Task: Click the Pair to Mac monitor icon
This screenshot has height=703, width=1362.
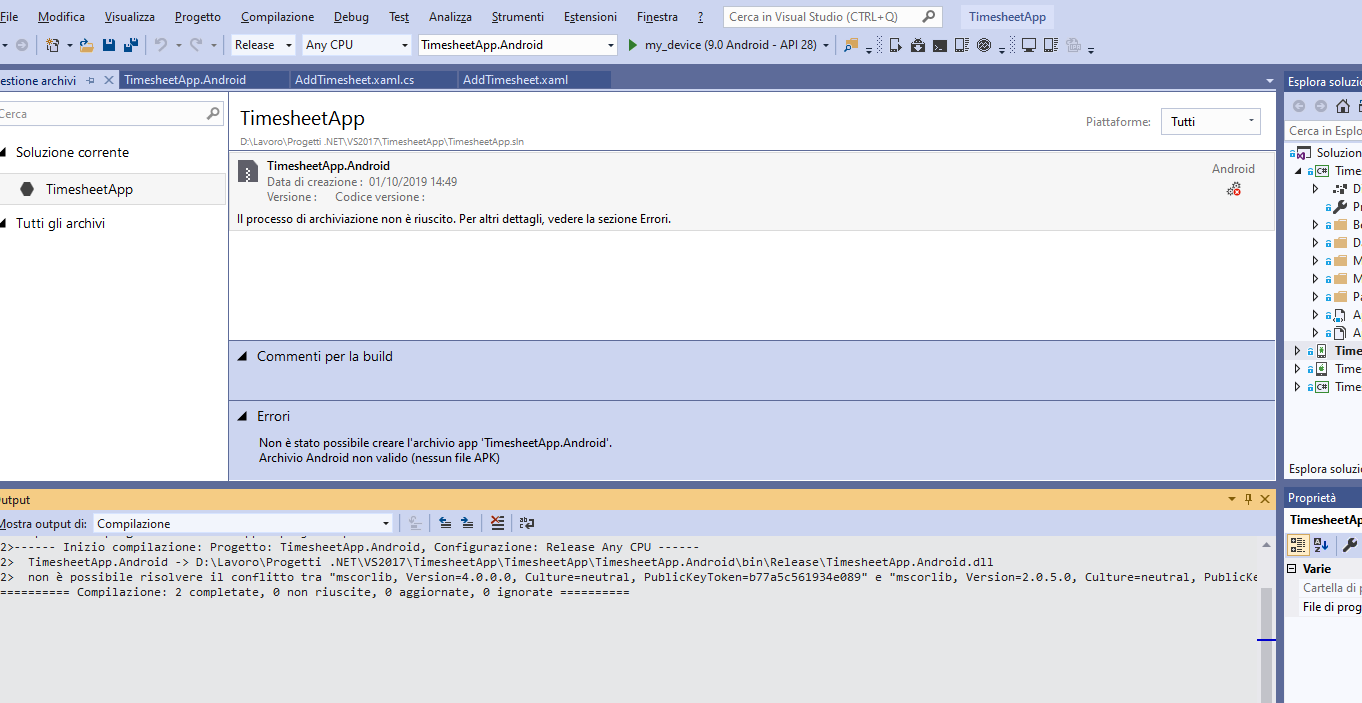Action: coord(1028,45)
